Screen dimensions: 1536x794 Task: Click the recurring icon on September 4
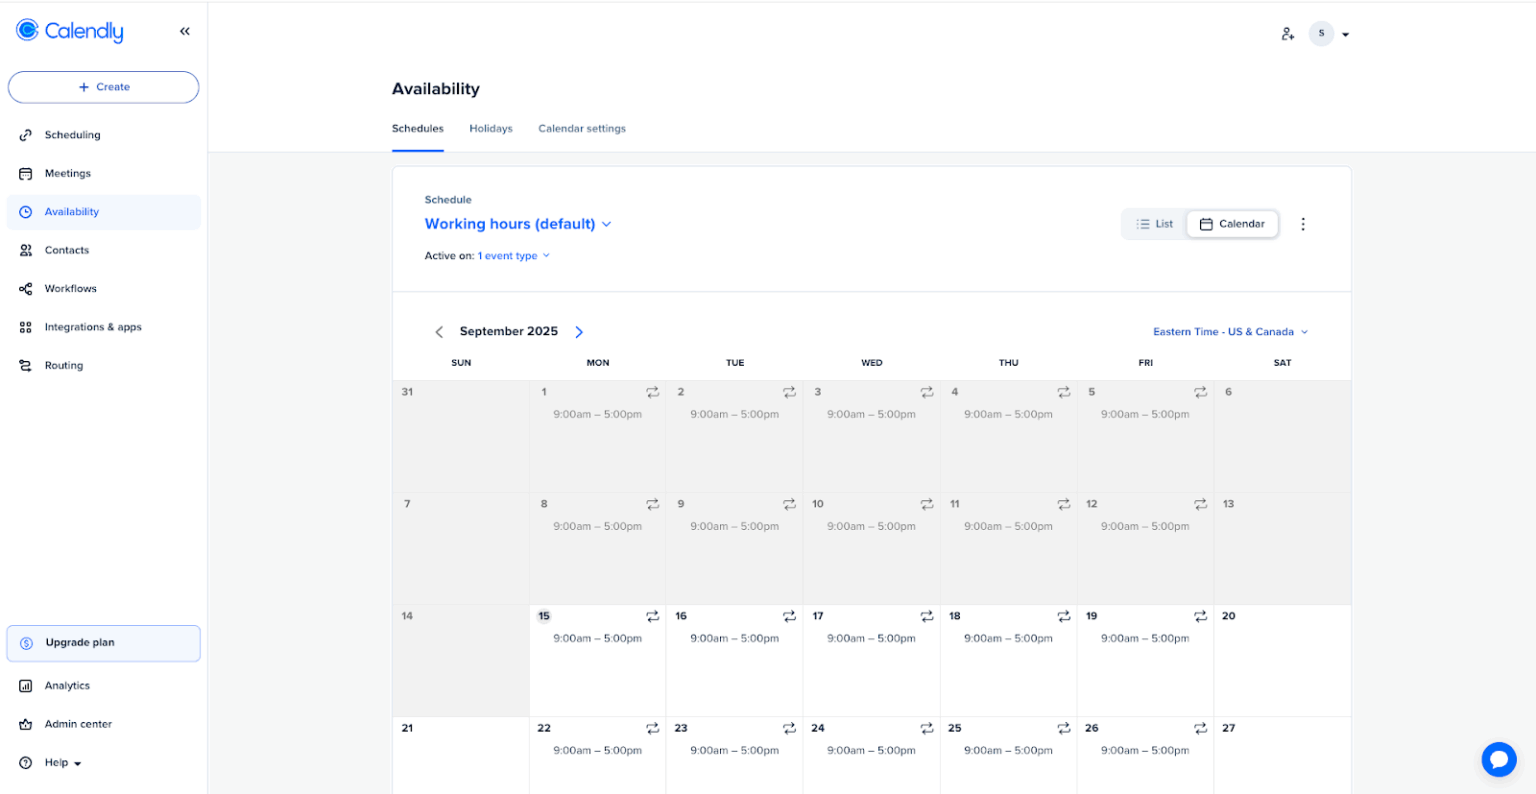point(1064,392)
